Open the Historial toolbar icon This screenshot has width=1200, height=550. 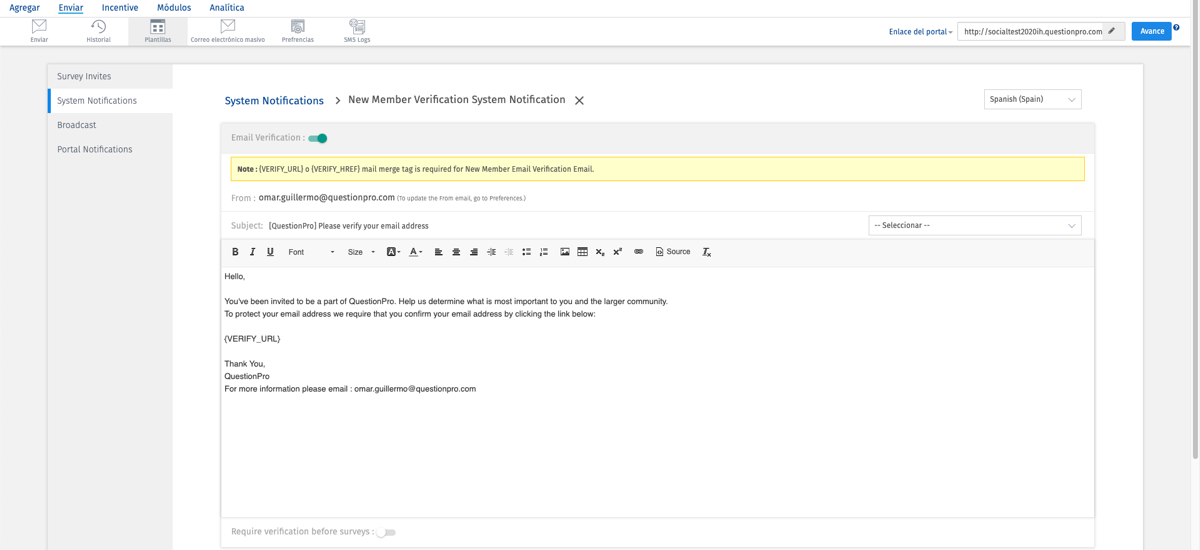(x=98, y=31)
